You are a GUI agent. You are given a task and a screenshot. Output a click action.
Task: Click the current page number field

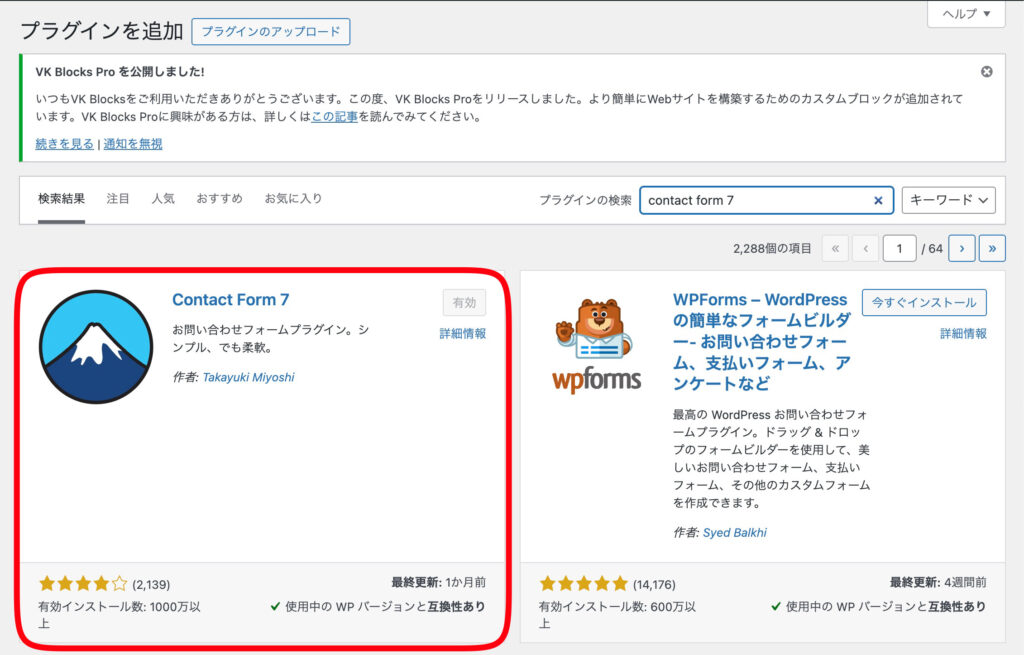click(x=899, y=248)
